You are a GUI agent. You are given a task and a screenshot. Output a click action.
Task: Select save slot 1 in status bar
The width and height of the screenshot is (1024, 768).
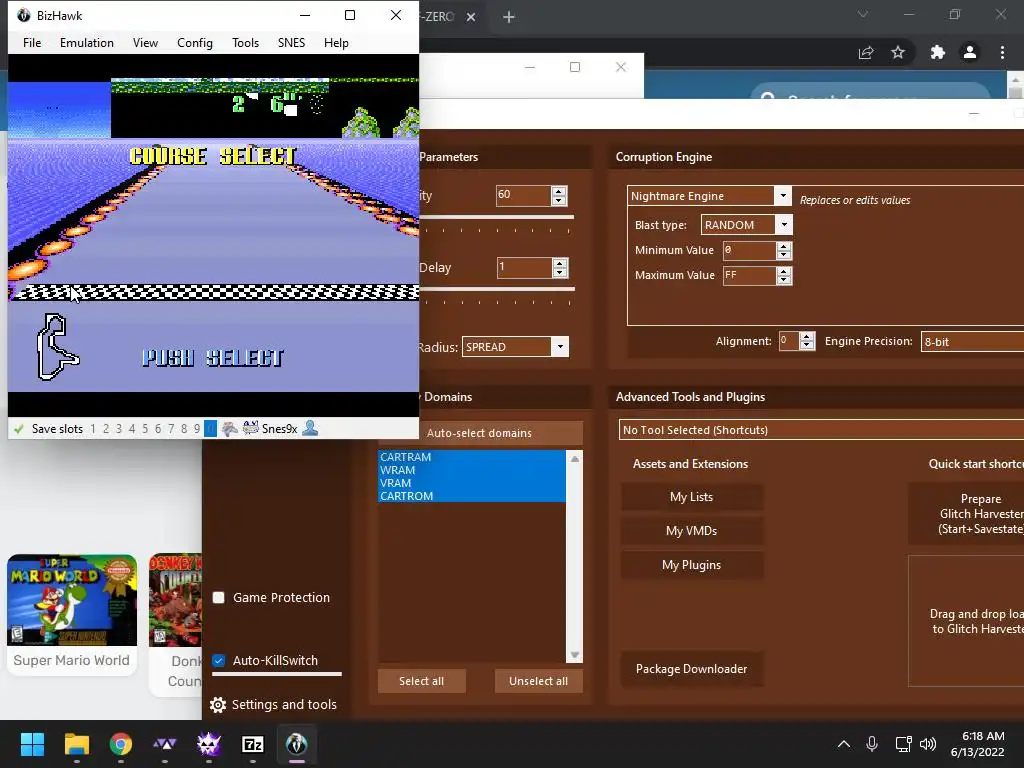coord(93,429)
